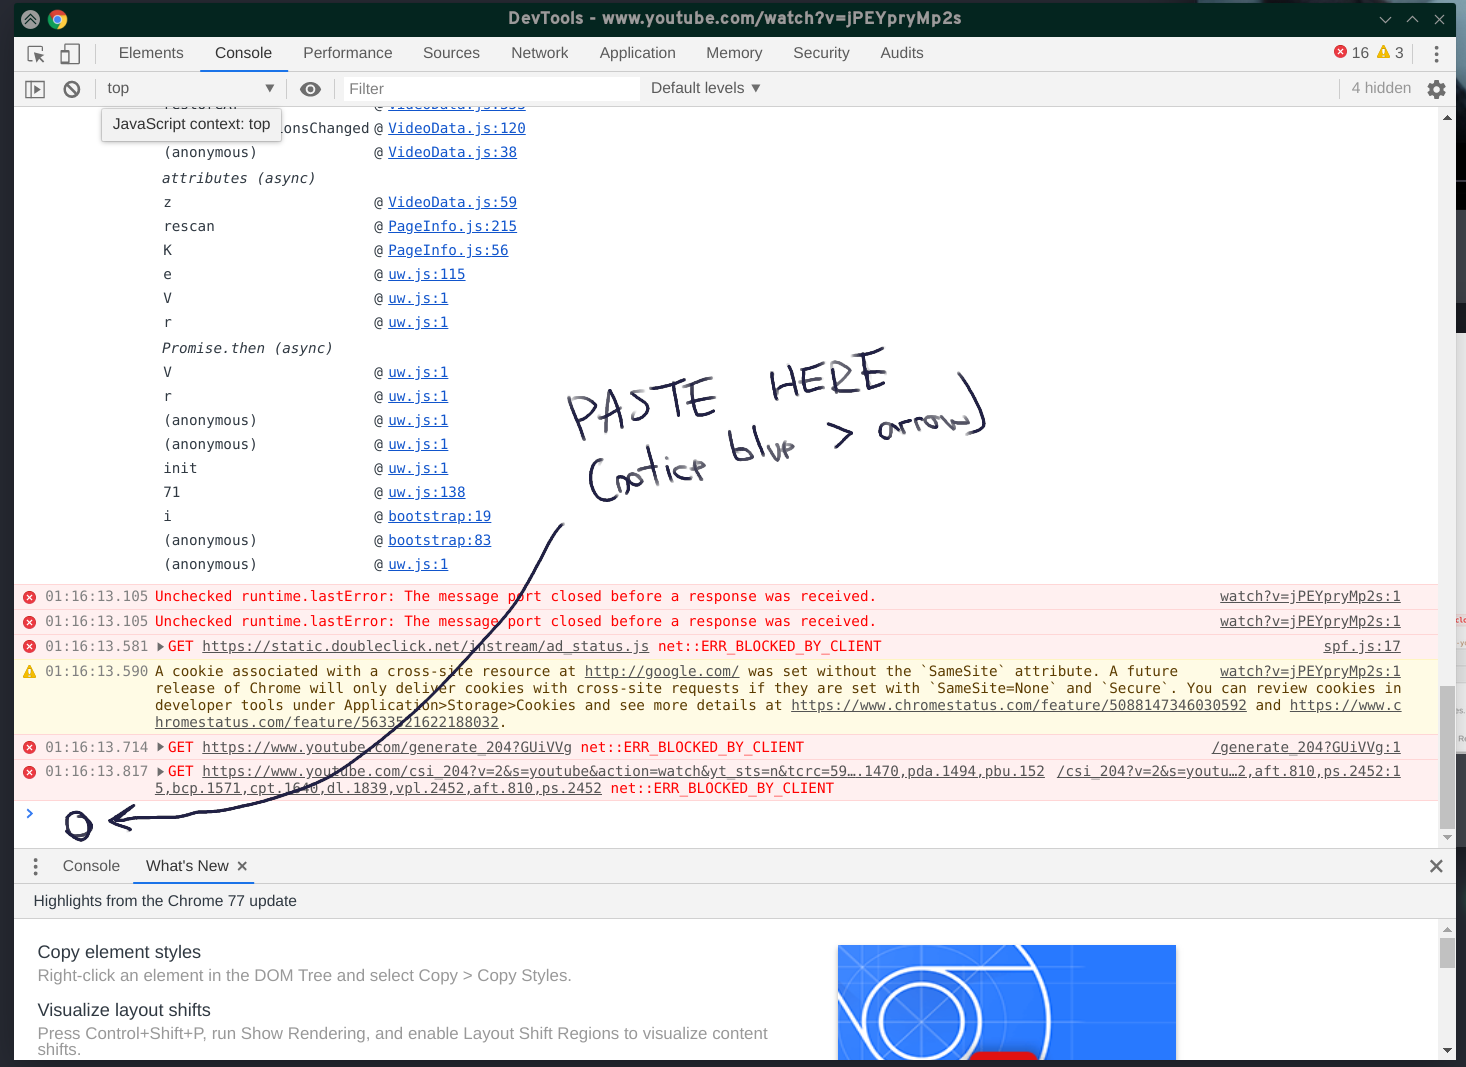Viewport: 1466px width, 1067px height.
Task: Open the DevTools three-dot main menu
Action: (x=1436, y=54)
